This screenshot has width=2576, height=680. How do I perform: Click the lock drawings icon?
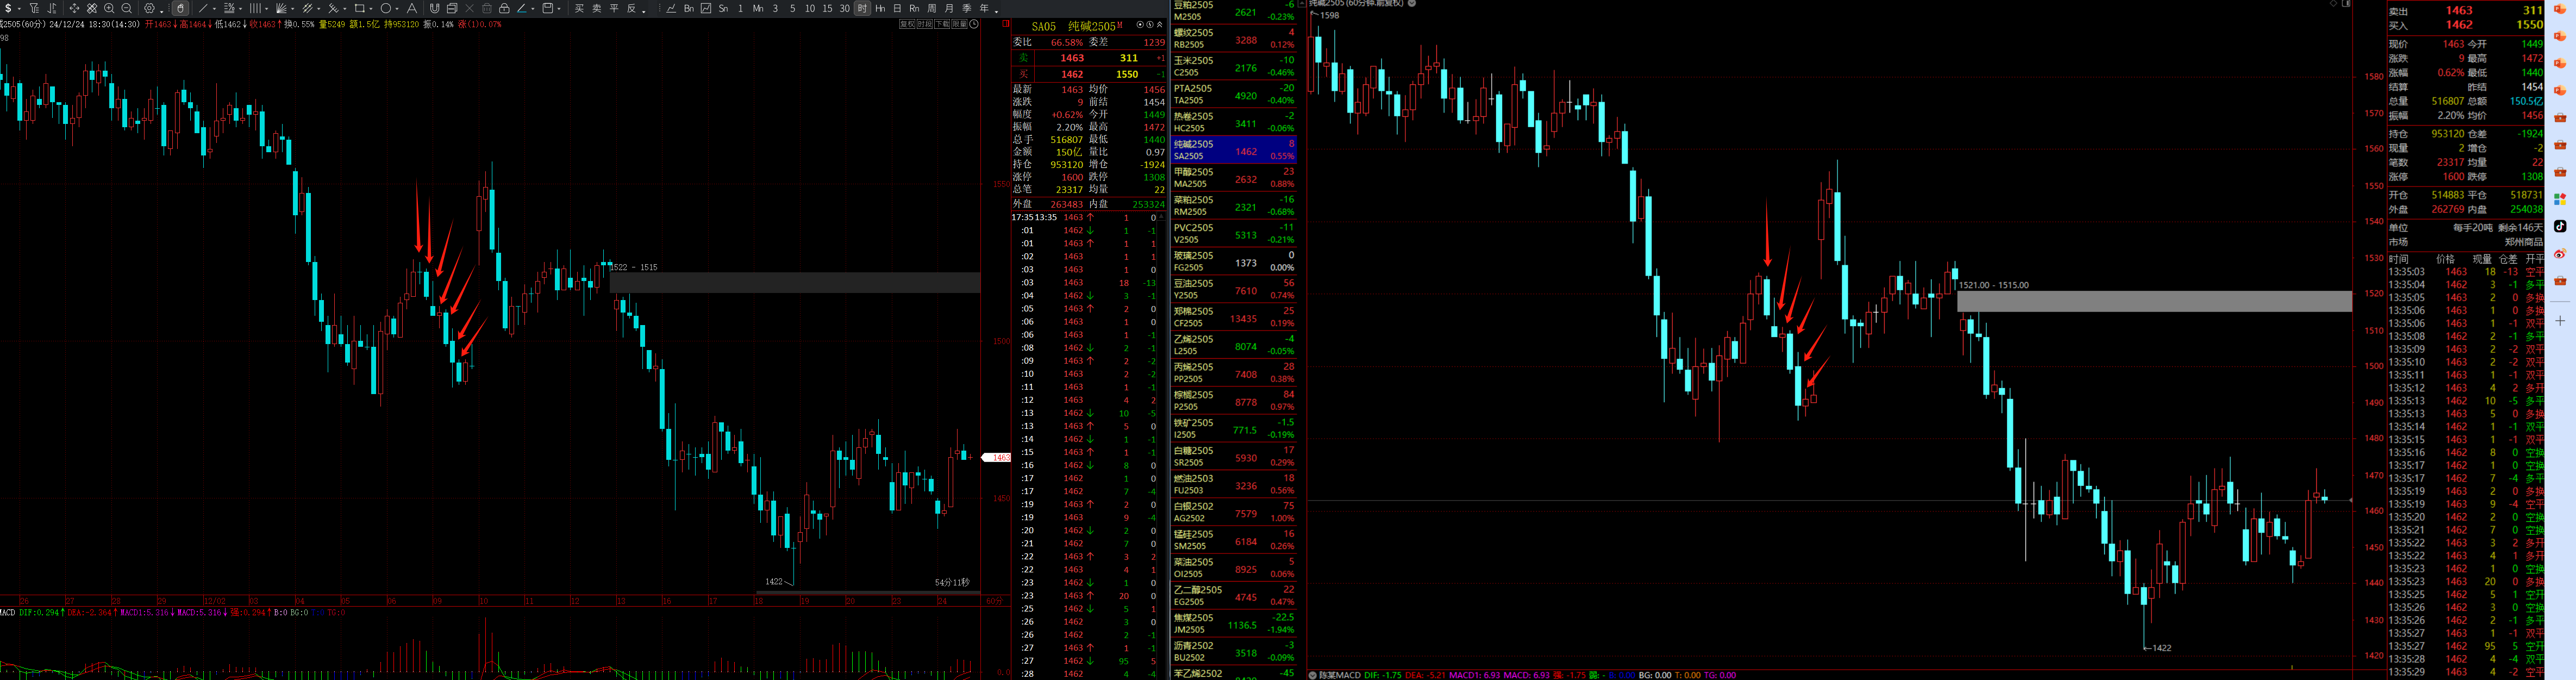[x=504, y=8]
